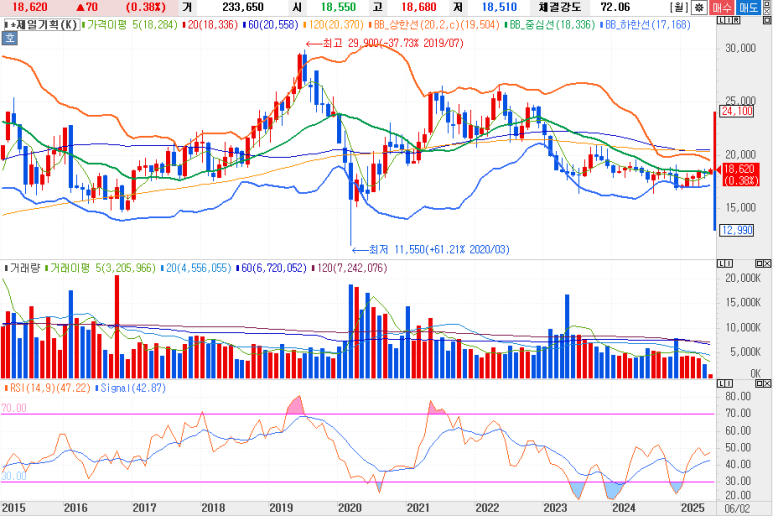The width and height of the screenshot is (773, 516).
Task: Close the volume panel
Action: click(x=767, y=264)
